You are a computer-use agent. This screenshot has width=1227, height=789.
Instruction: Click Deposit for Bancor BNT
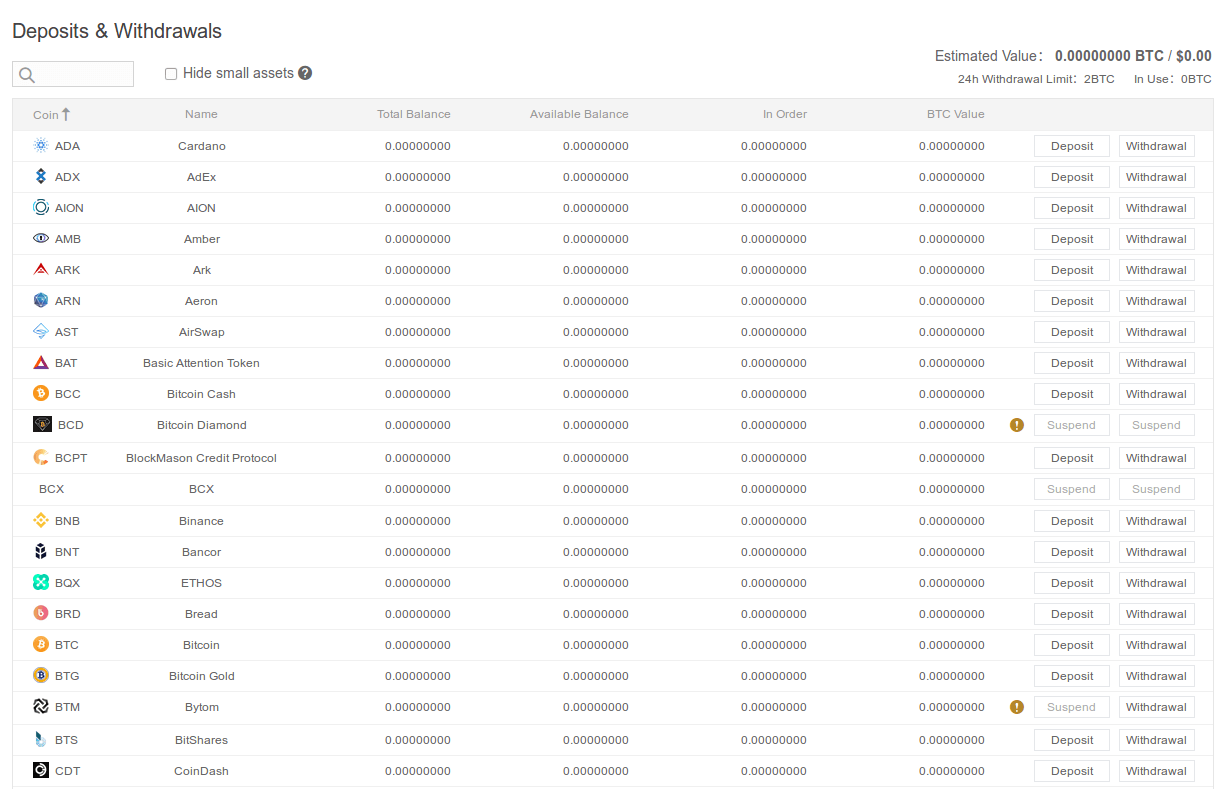pyautogui.click(x=1072, y=552)
